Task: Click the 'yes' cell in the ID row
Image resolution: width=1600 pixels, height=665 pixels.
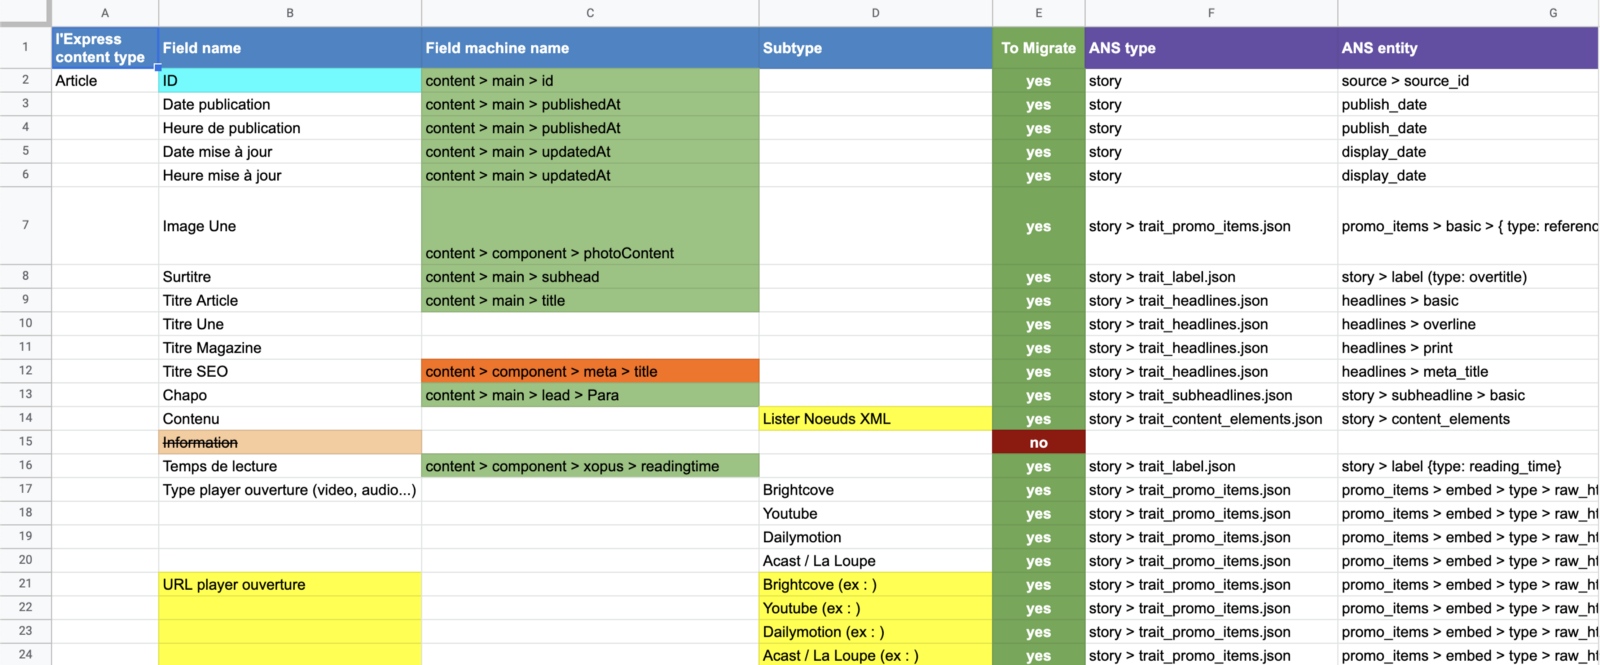Action: point(1038,81)
